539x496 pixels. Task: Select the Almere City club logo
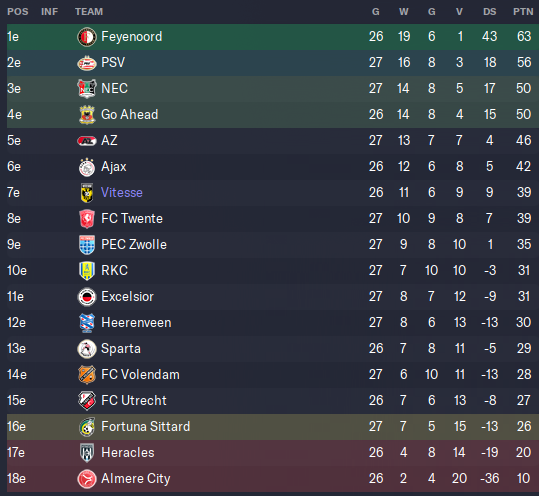coord(87,479)
